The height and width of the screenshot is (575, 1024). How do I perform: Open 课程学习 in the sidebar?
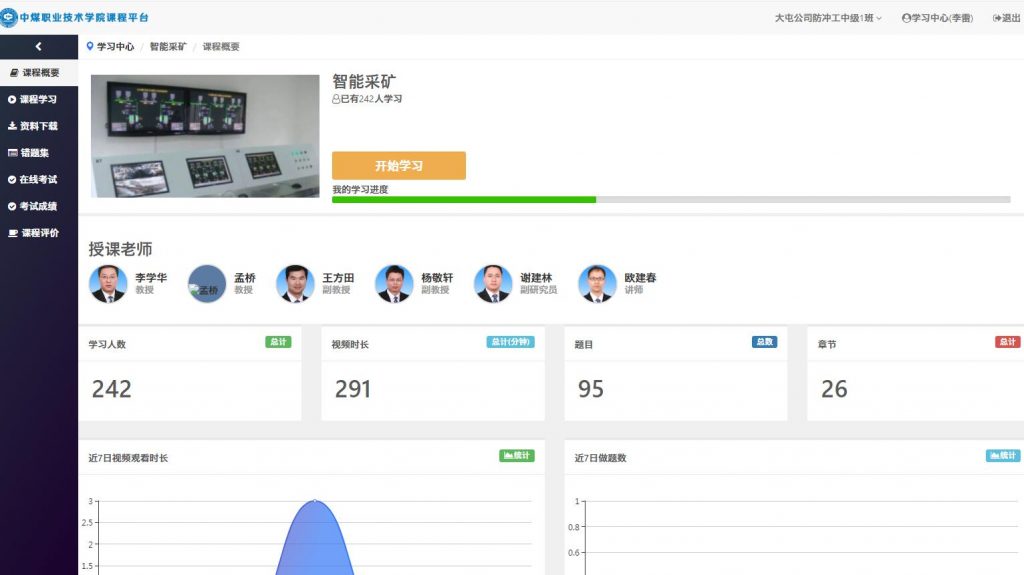(39, 99)
